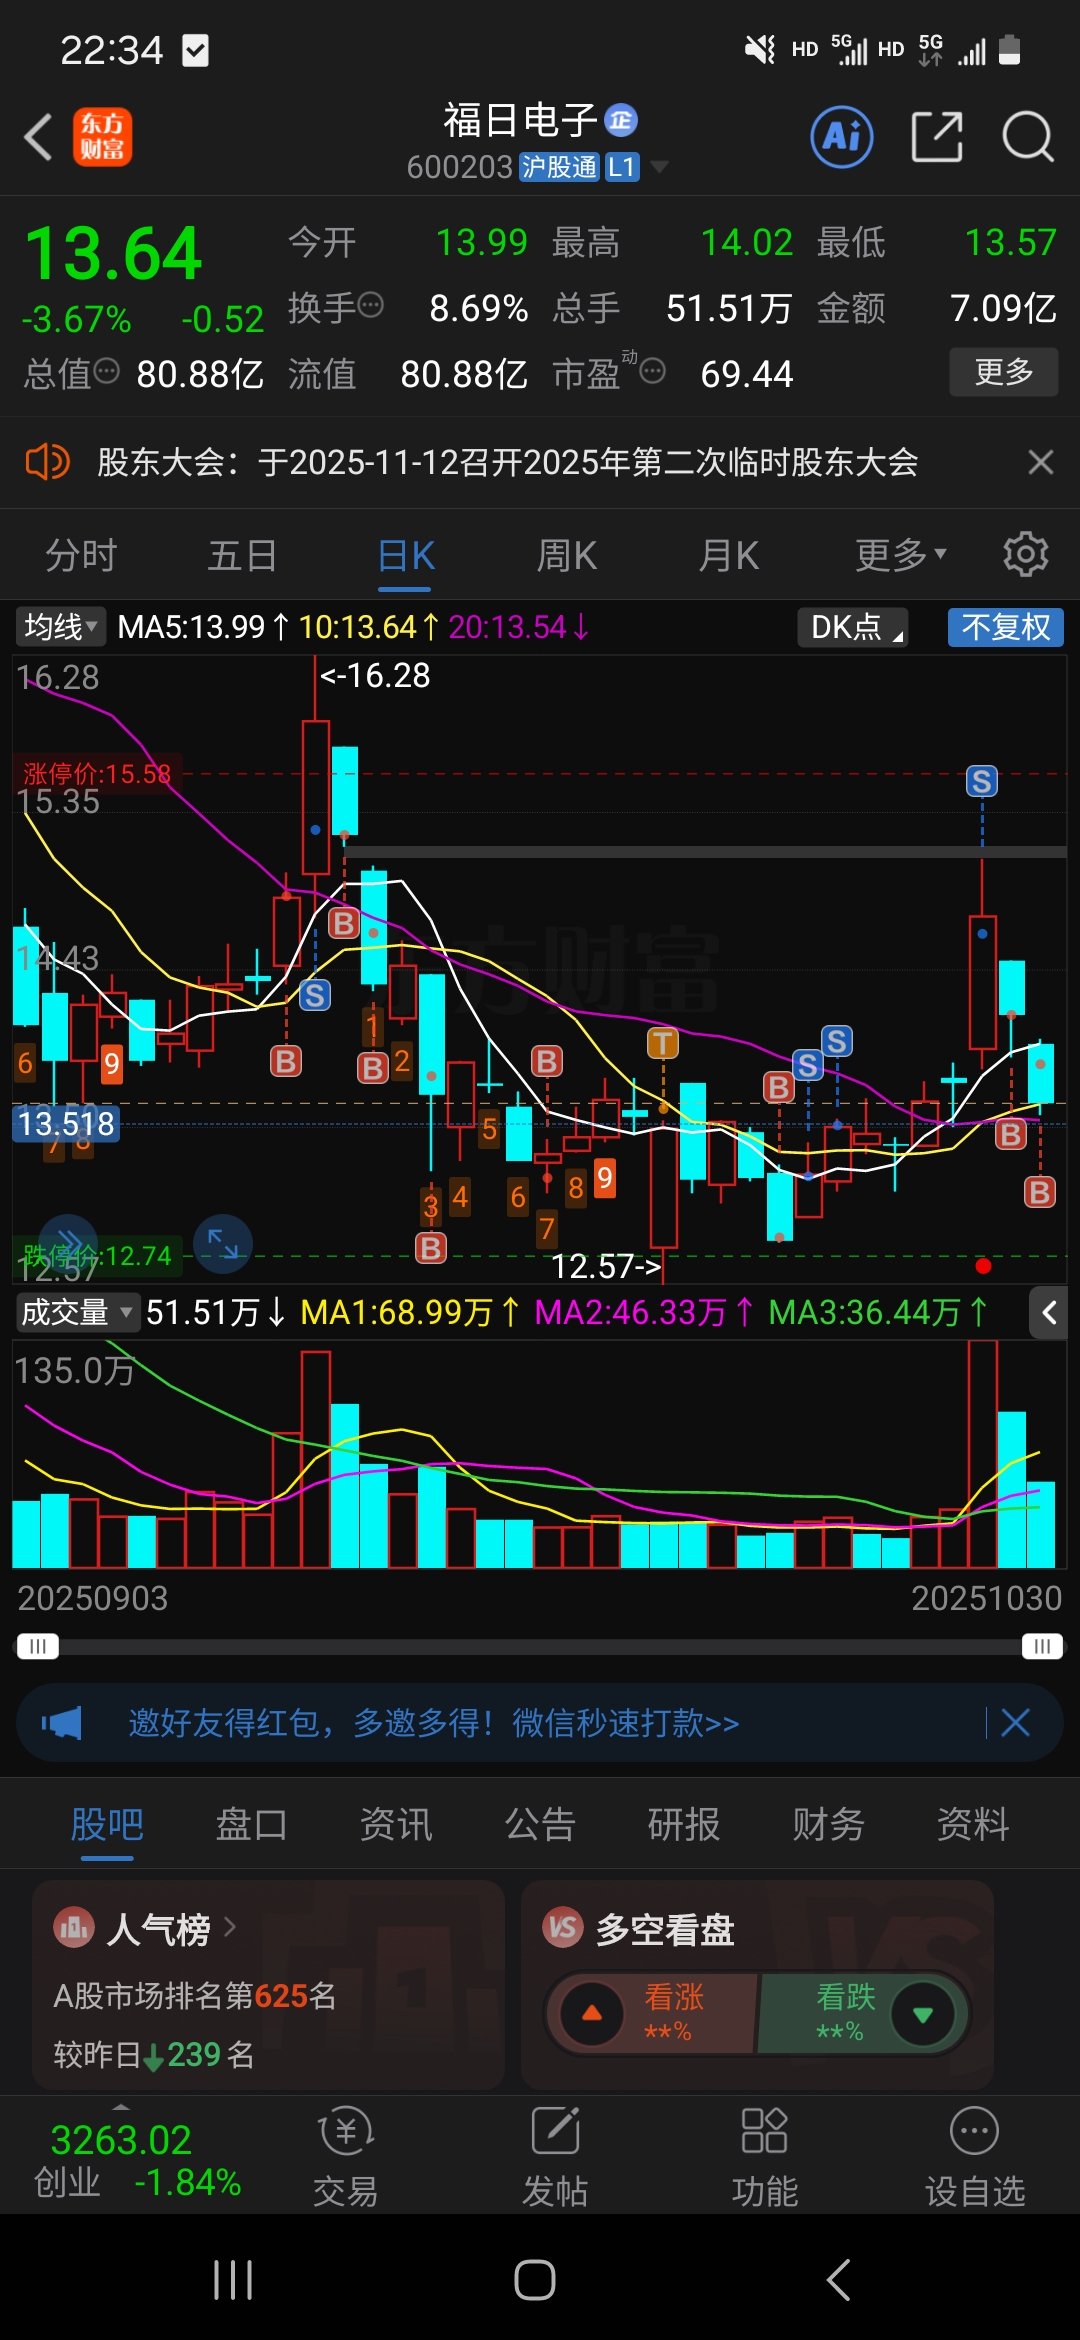
Task: Tap 设自选 add to watchlist icon
Action: click(x=975, y=2155)
